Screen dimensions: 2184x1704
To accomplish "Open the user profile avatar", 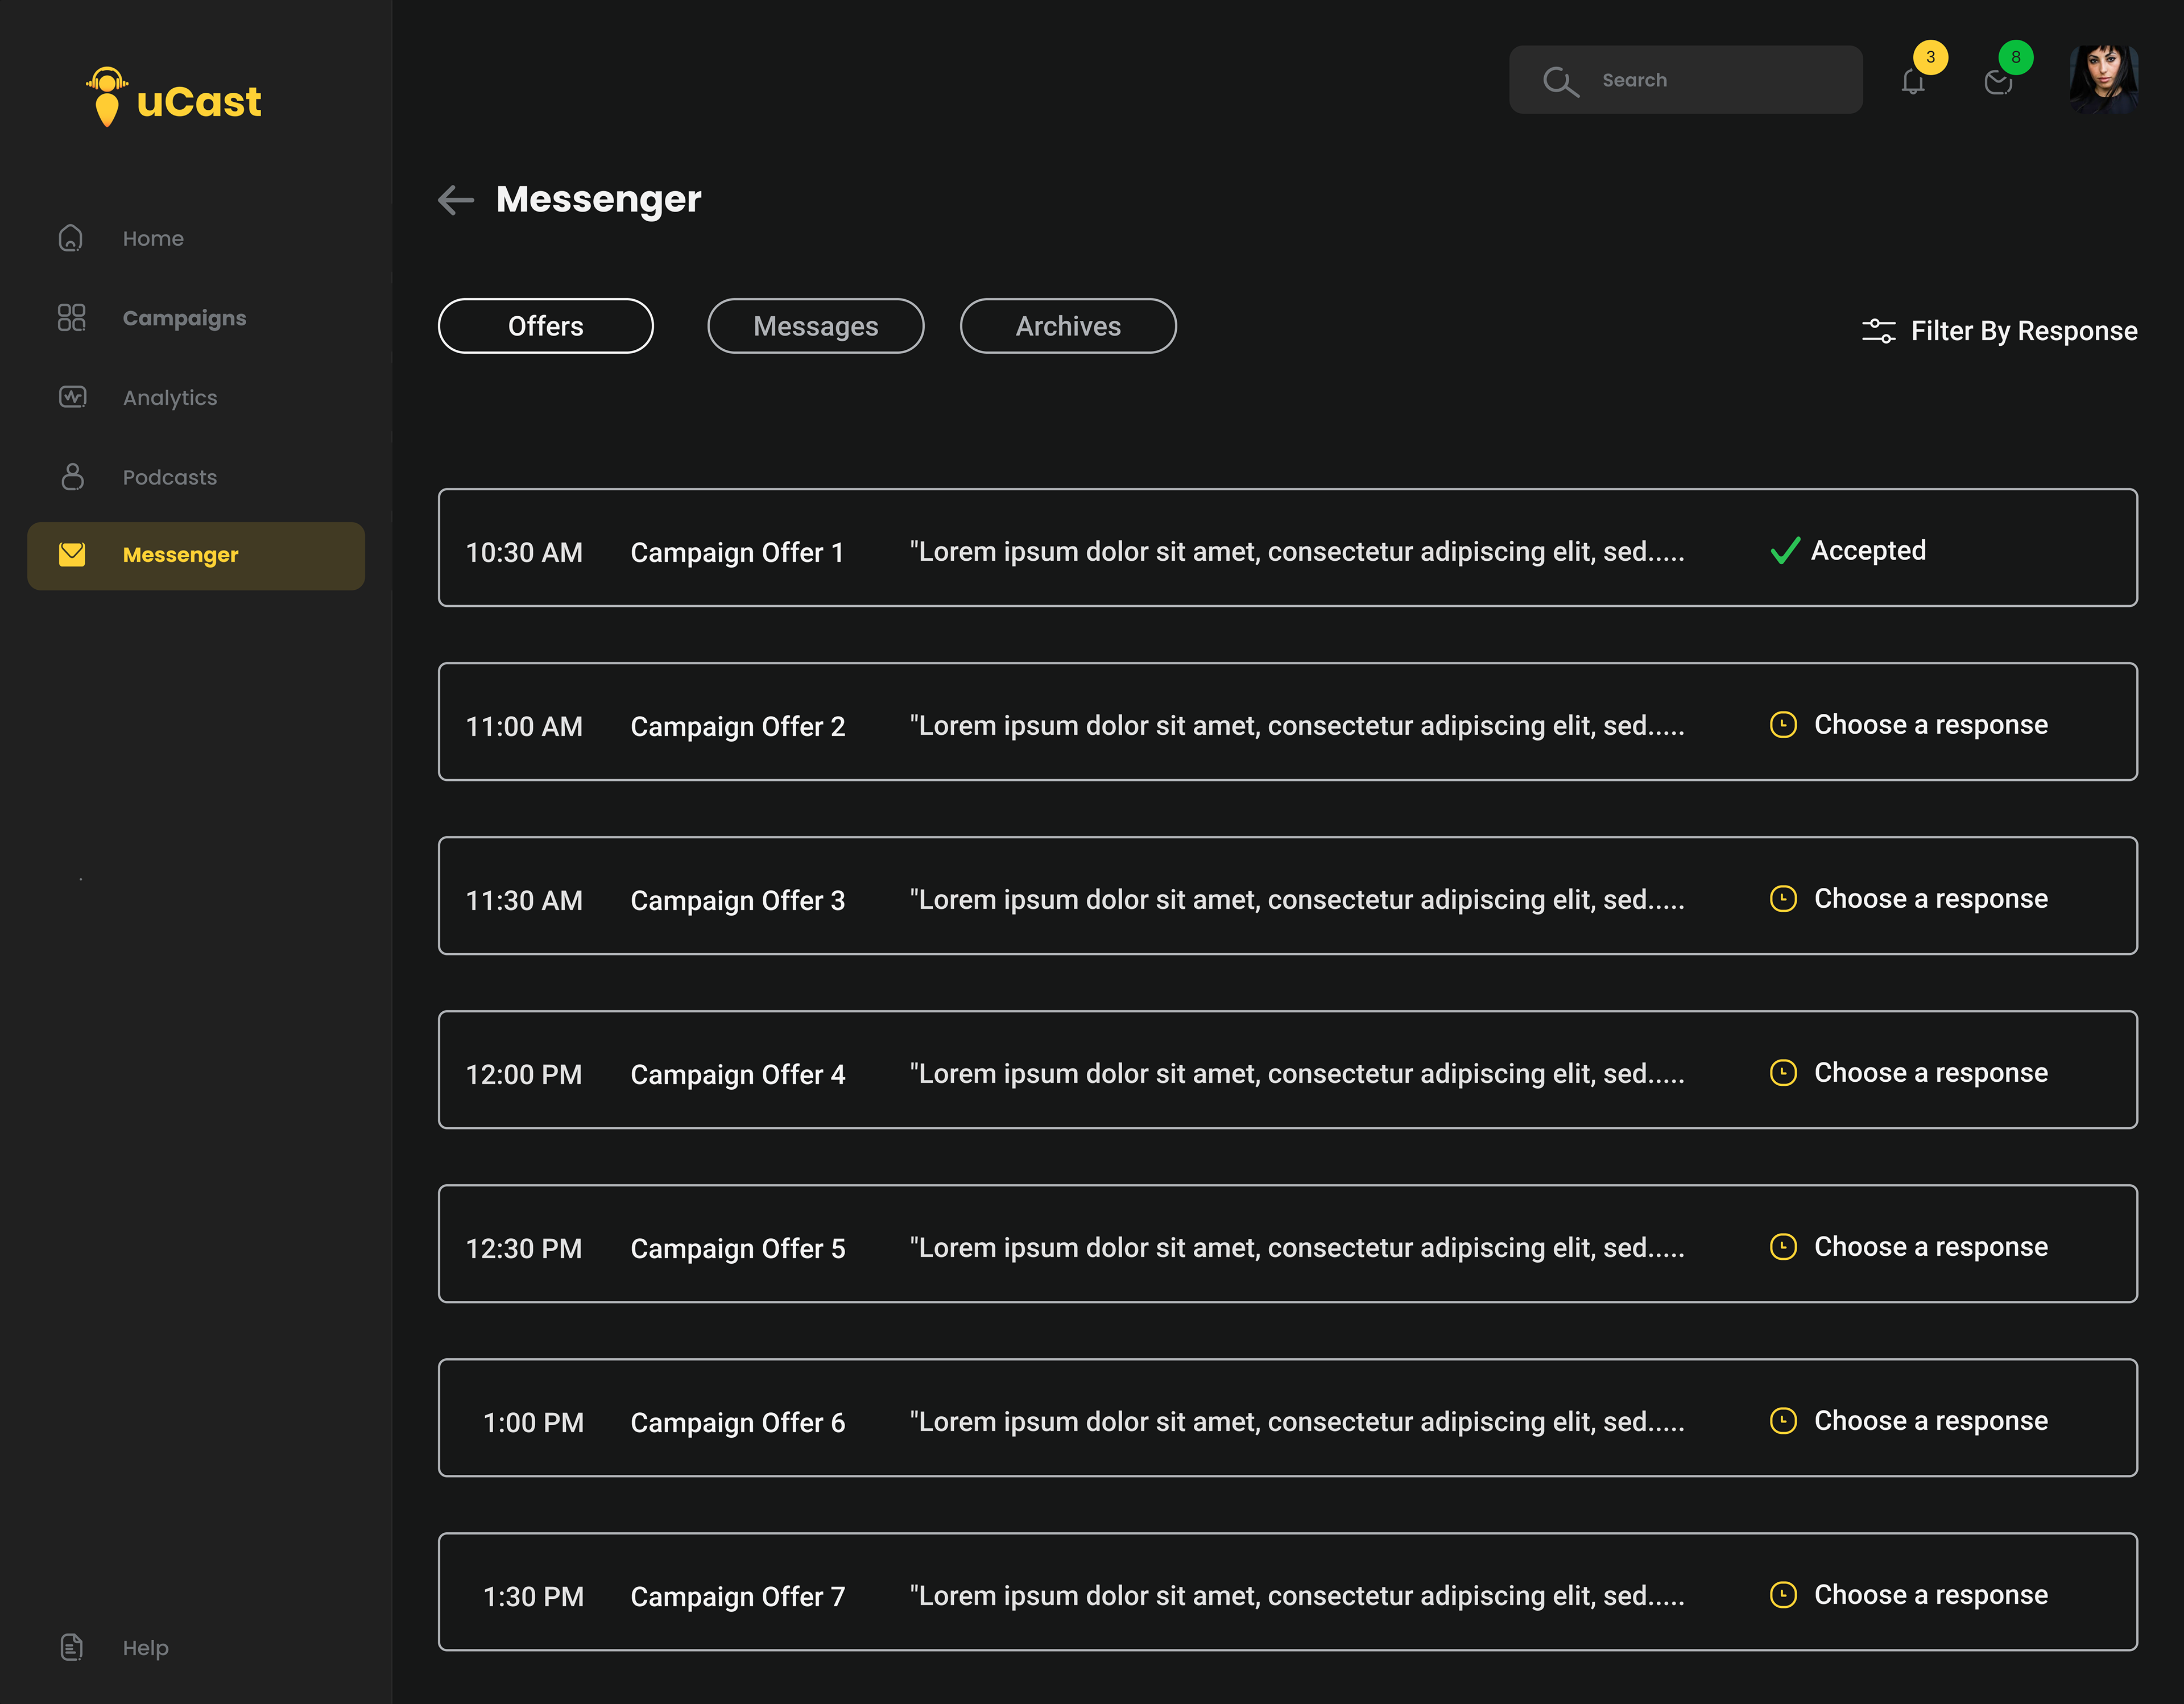I will pyautogui.click(x=2104, y=79).
